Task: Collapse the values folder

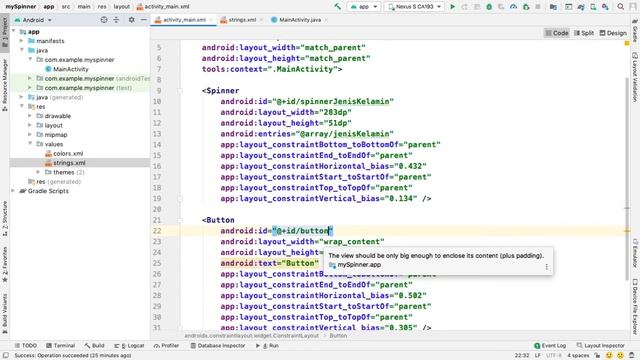Action: [30, 144]
